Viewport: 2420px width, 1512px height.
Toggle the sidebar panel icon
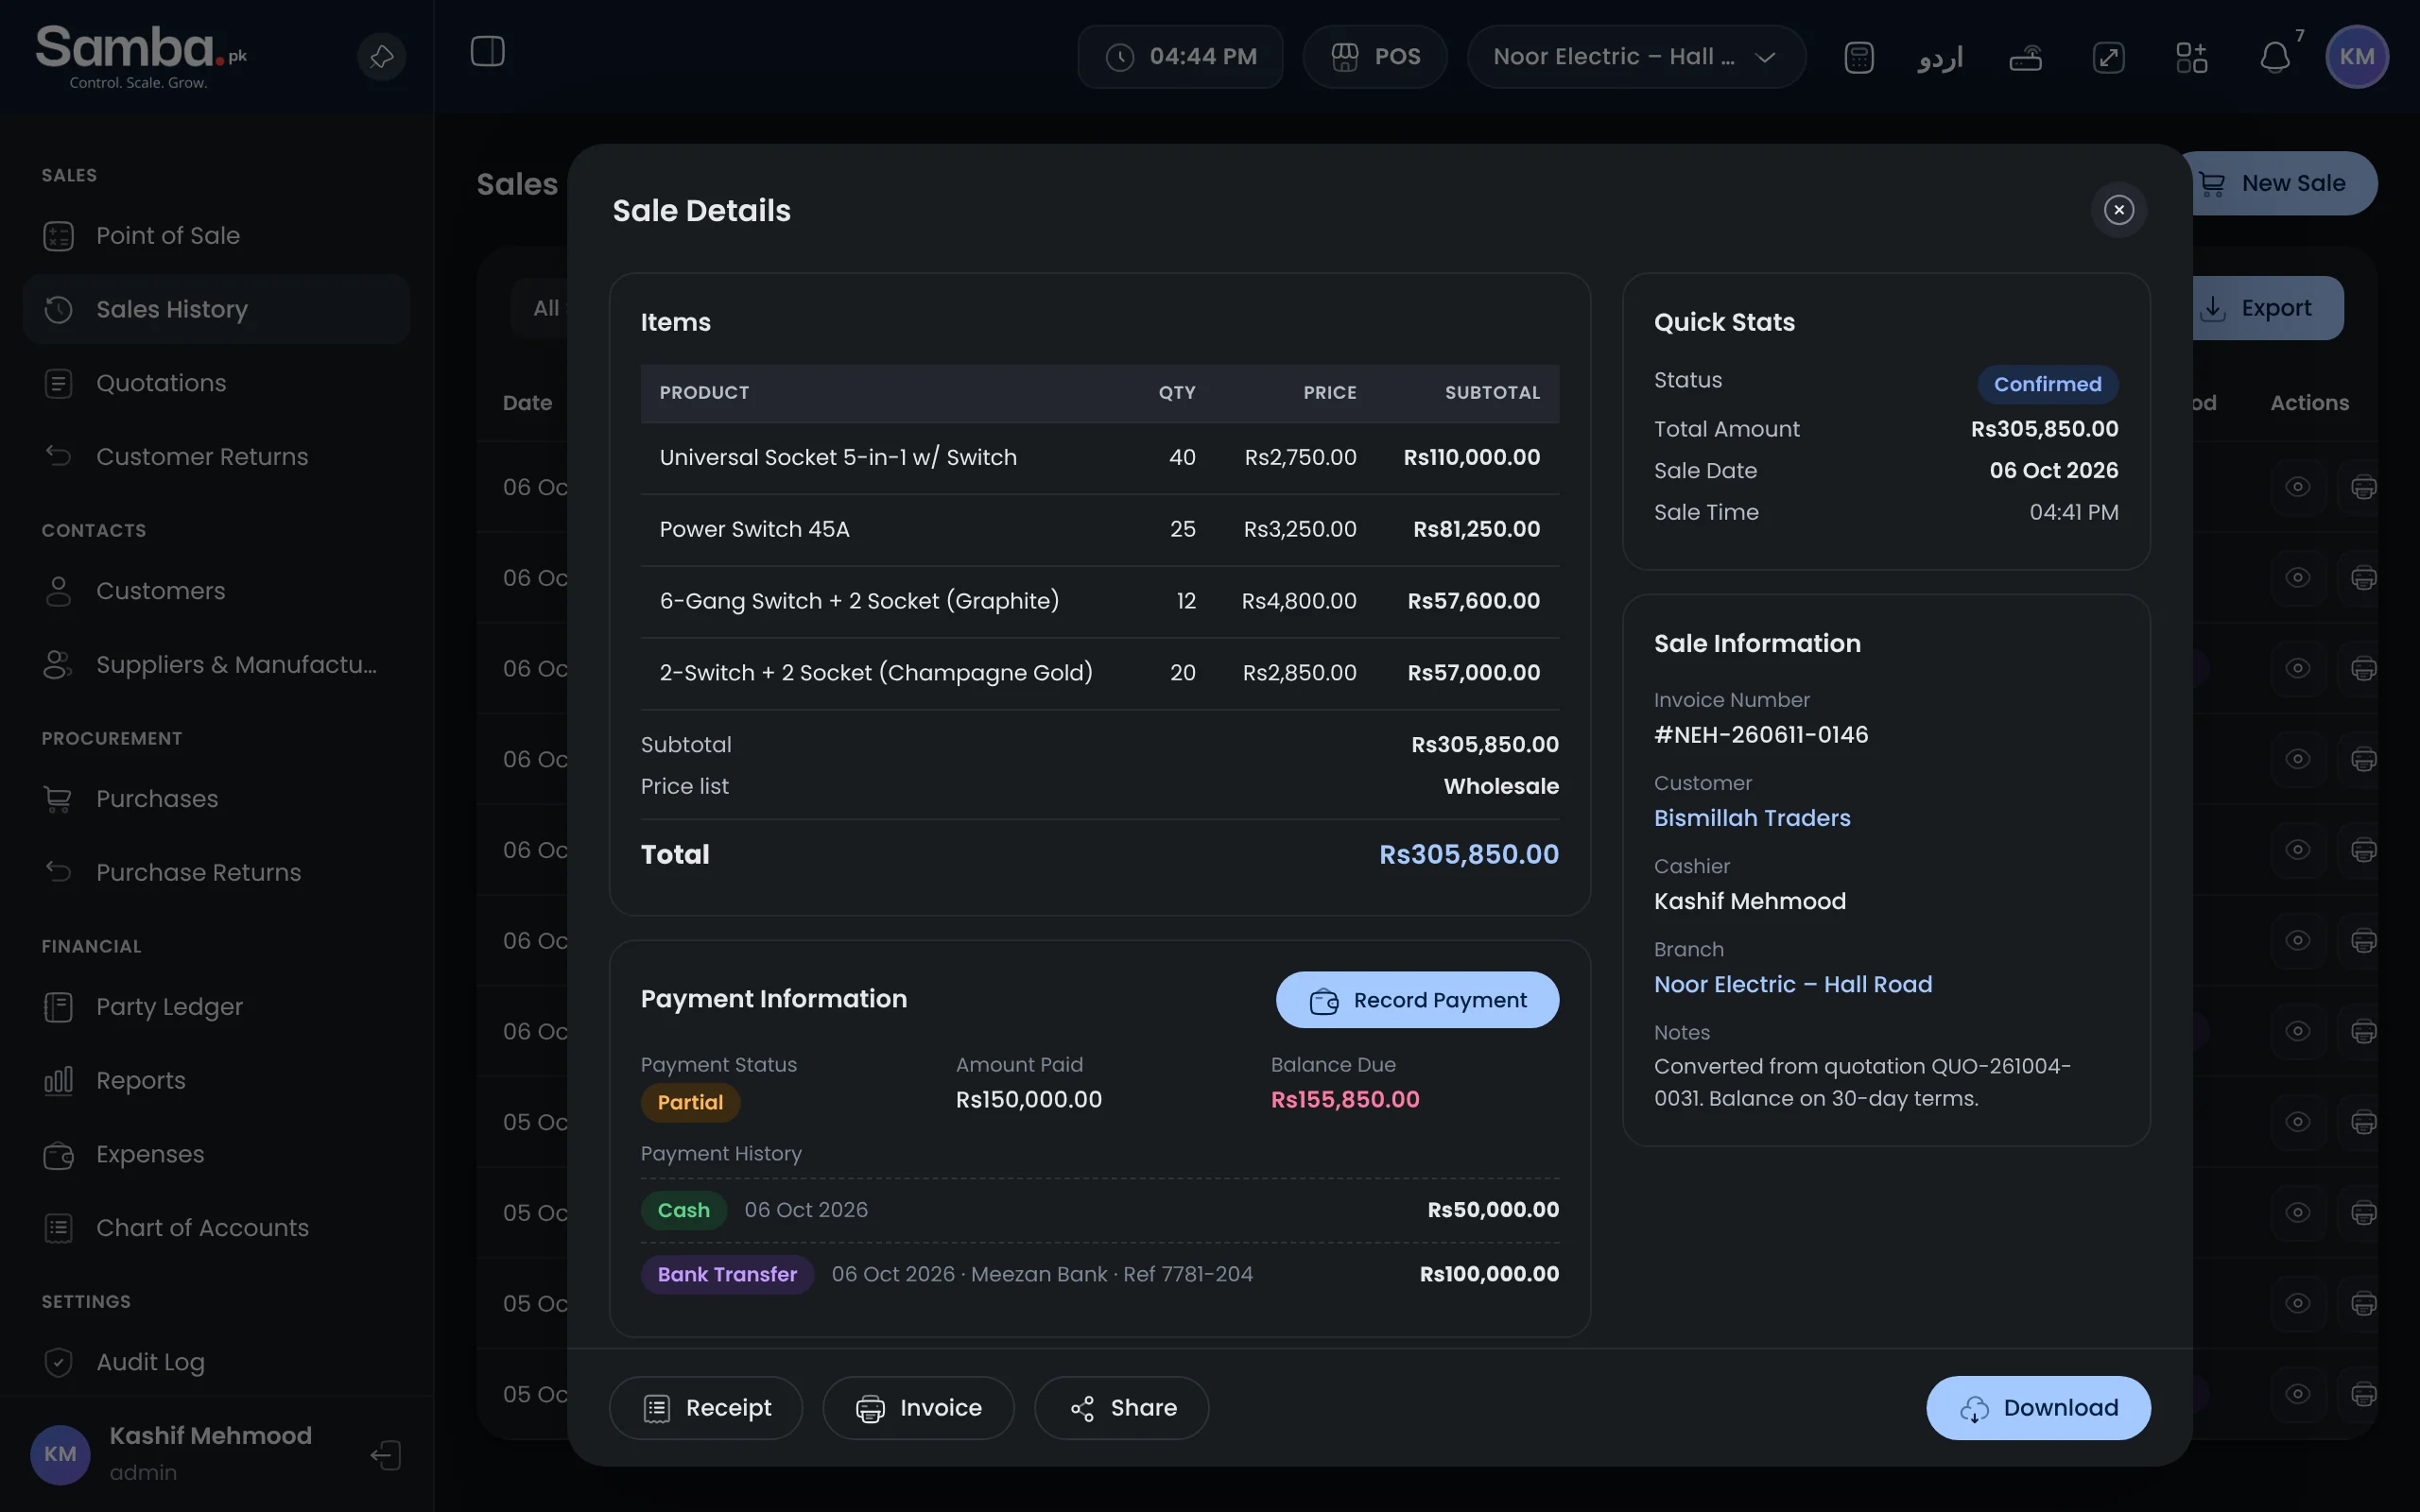pos(487,51)
